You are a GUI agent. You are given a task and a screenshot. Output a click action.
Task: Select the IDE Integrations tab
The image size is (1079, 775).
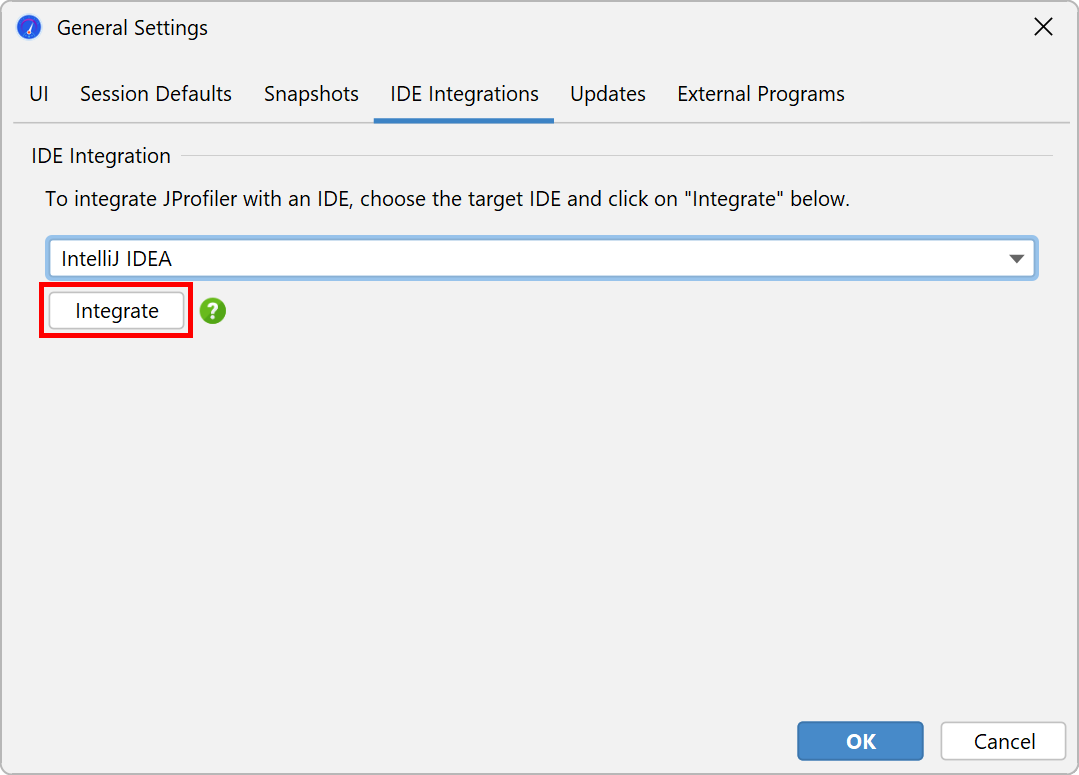(464, 94)
